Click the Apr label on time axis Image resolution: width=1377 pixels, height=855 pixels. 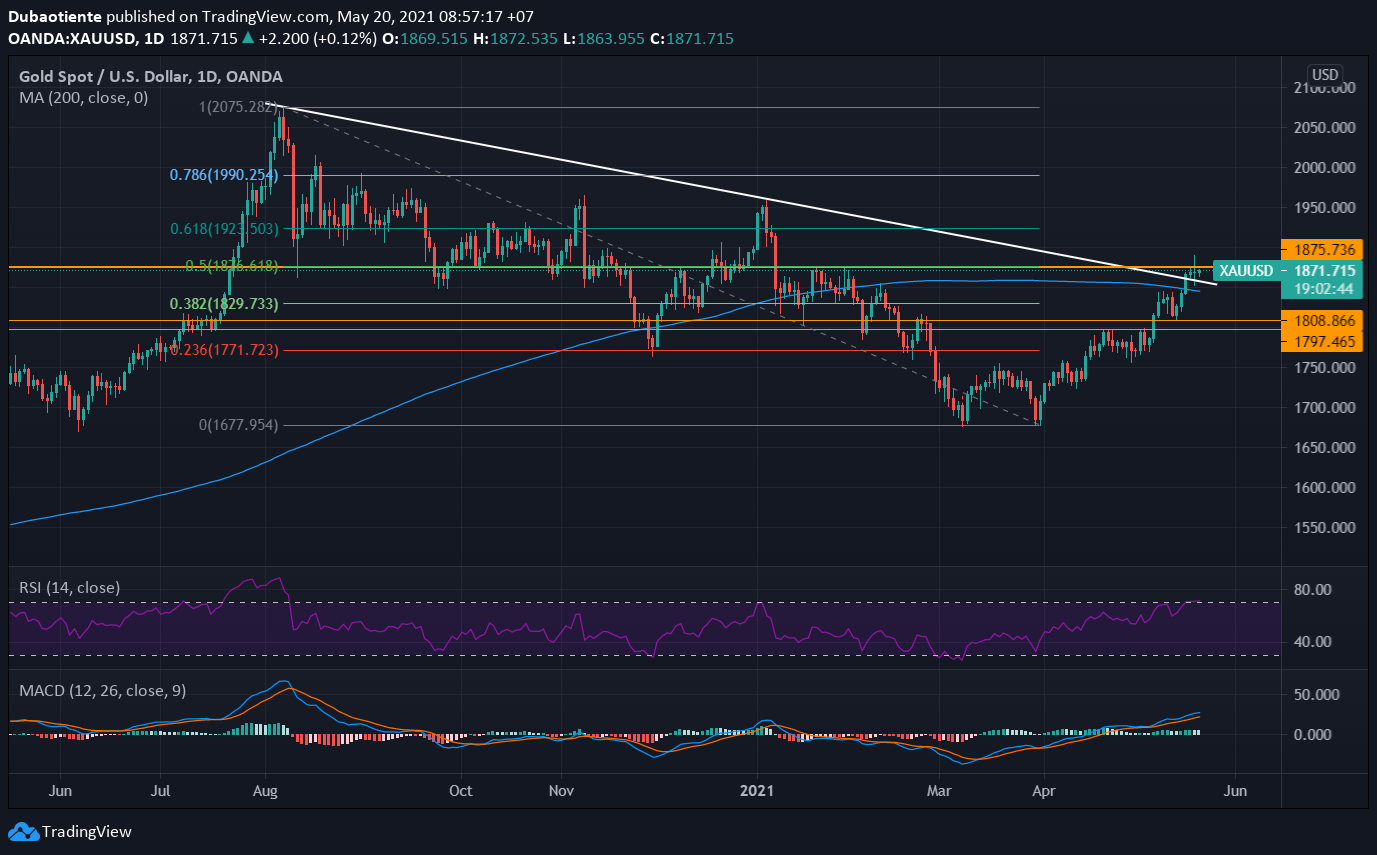point(1043,789)
